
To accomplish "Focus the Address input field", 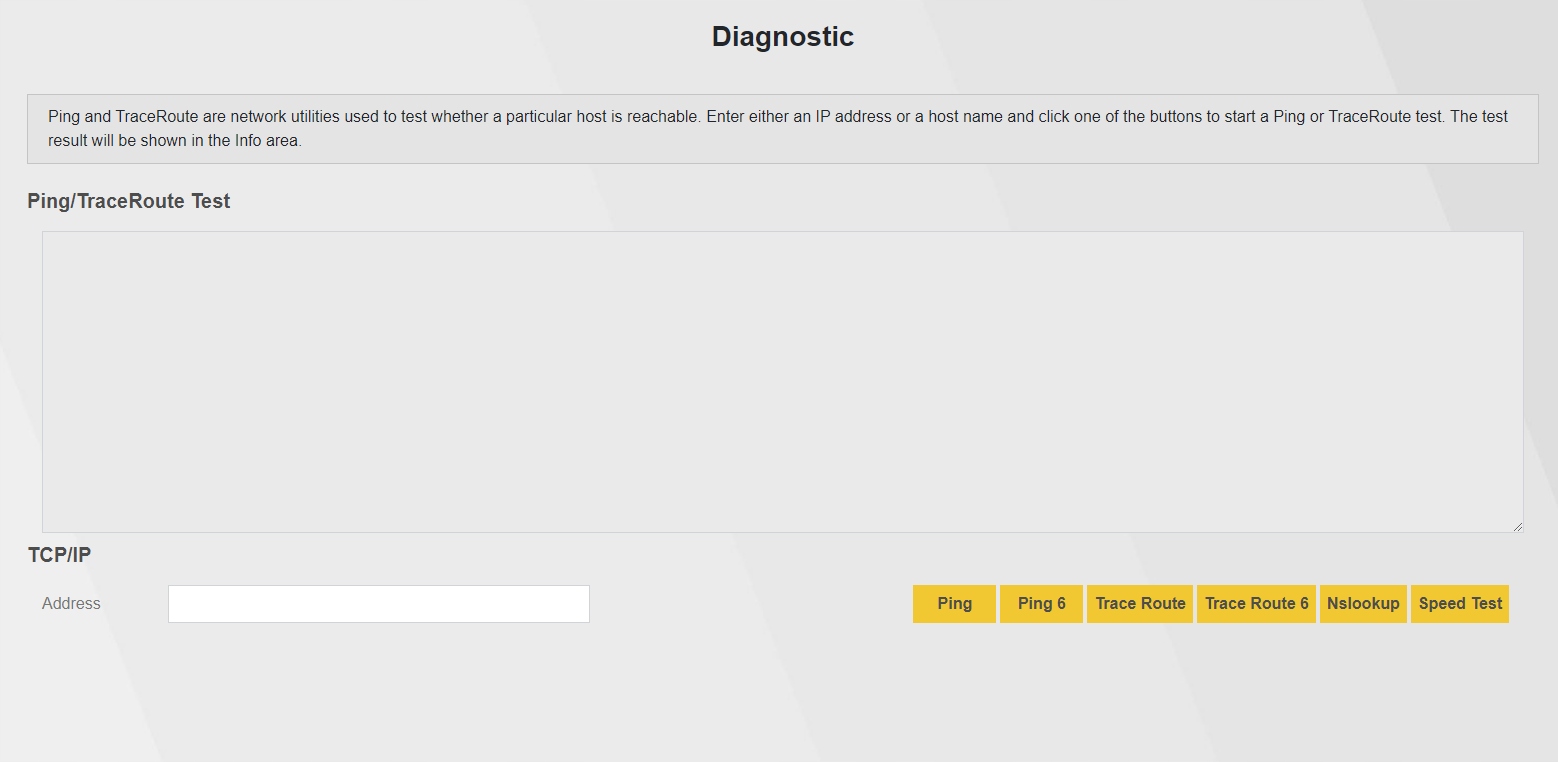I will [x=378, y=604].
